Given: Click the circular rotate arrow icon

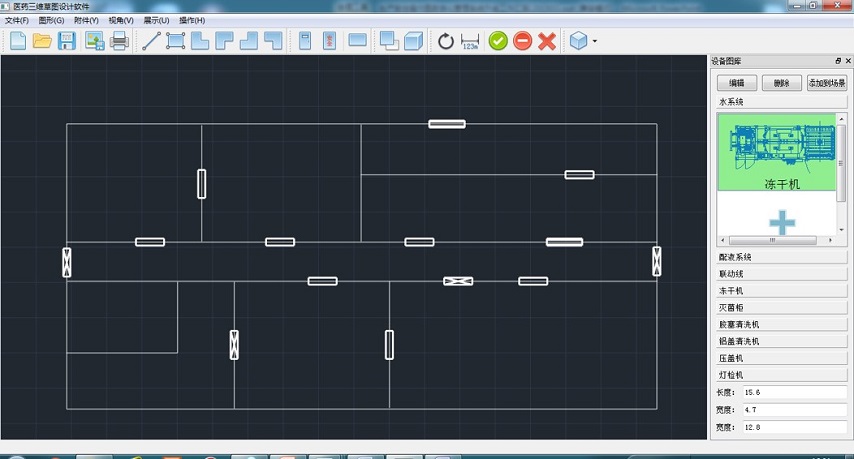Looking at the screenshot, I should (446, 41).
